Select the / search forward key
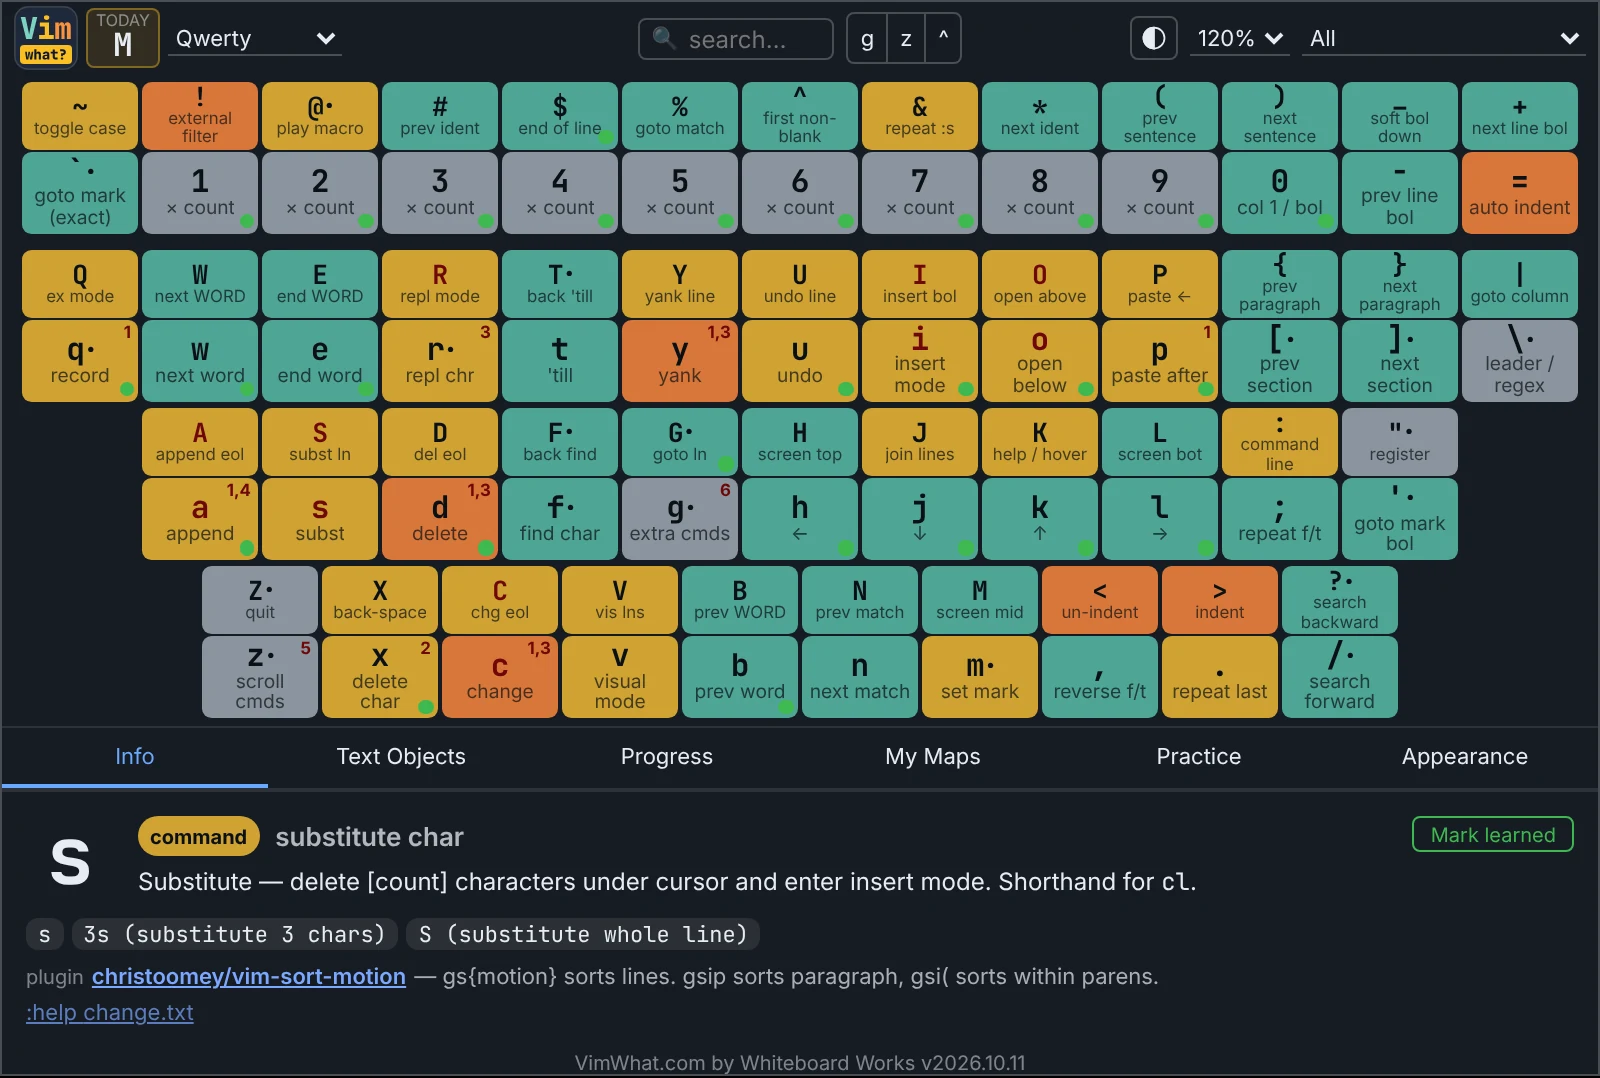This screenshot has height=1078, width=1600. (x=1340, y=677)
